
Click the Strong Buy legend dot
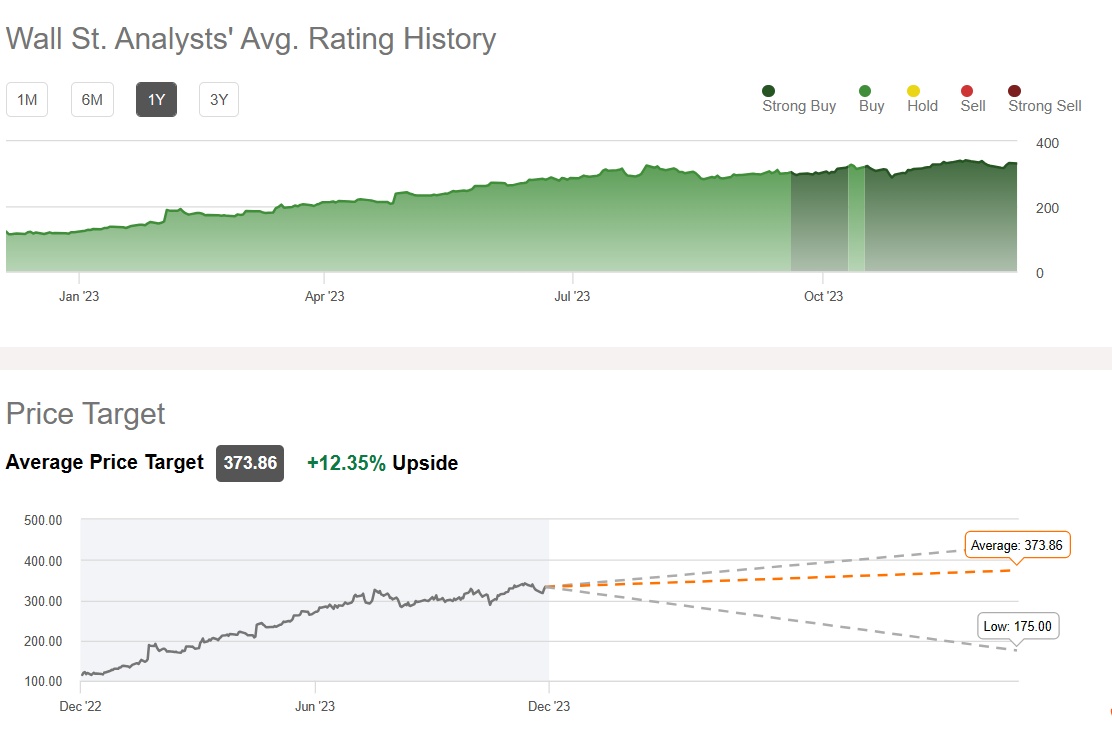coord(768,91)
